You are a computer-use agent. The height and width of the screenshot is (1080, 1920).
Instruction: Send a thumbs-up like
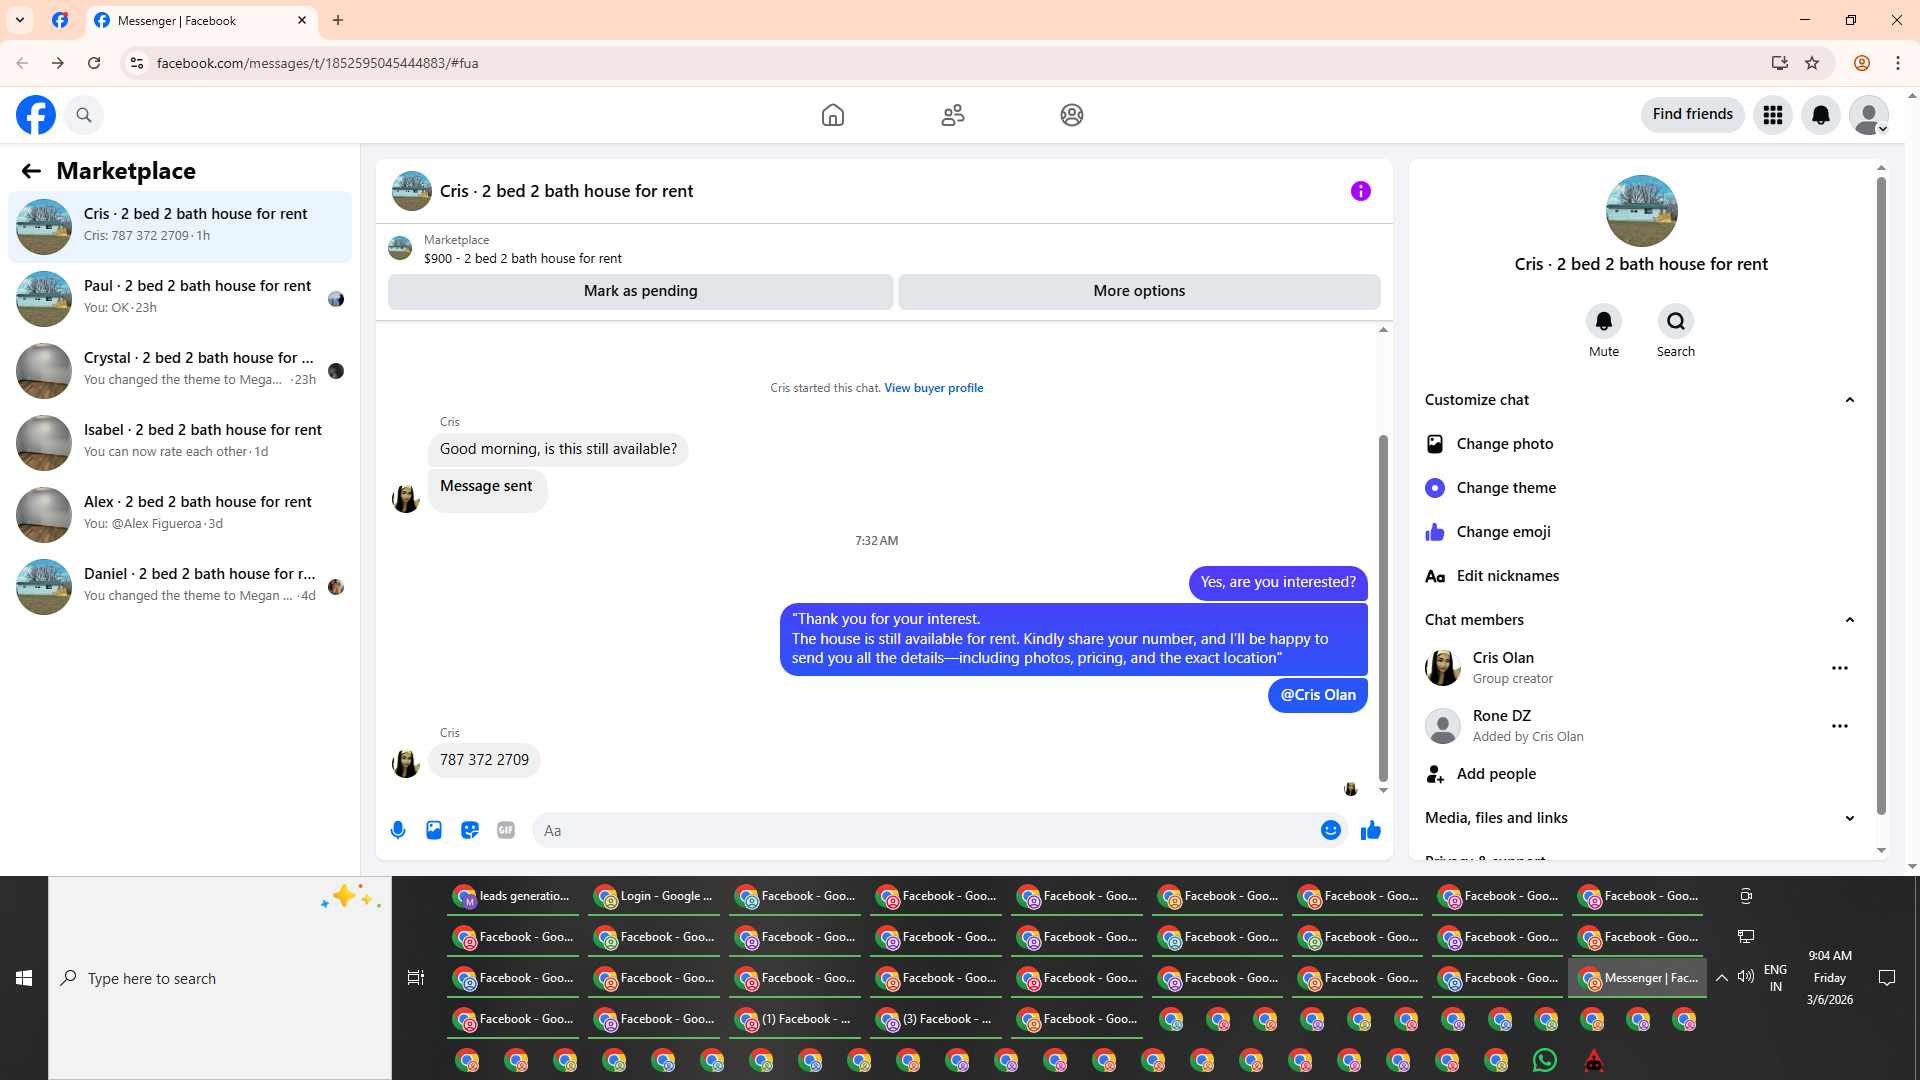[x=1371, y=830]
